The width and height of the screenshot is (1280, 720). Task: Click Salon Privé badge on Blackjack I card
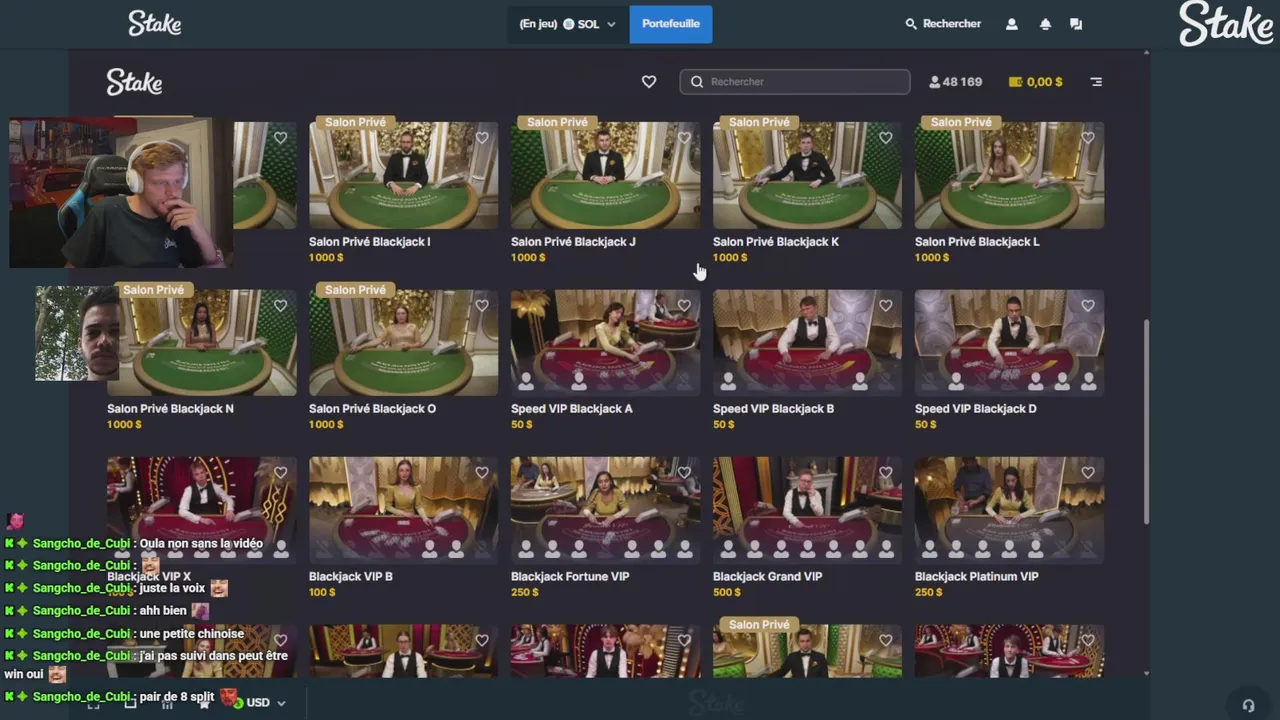(355, 122)
